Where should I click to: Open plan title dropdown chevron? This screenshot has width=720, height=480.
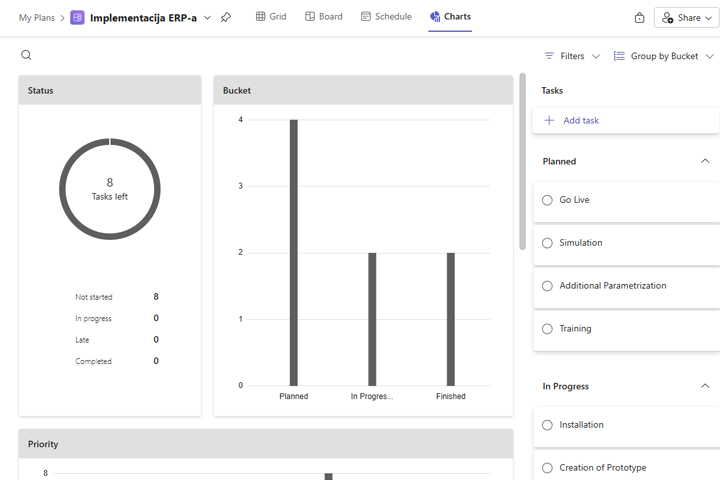(x=207, y=18)
